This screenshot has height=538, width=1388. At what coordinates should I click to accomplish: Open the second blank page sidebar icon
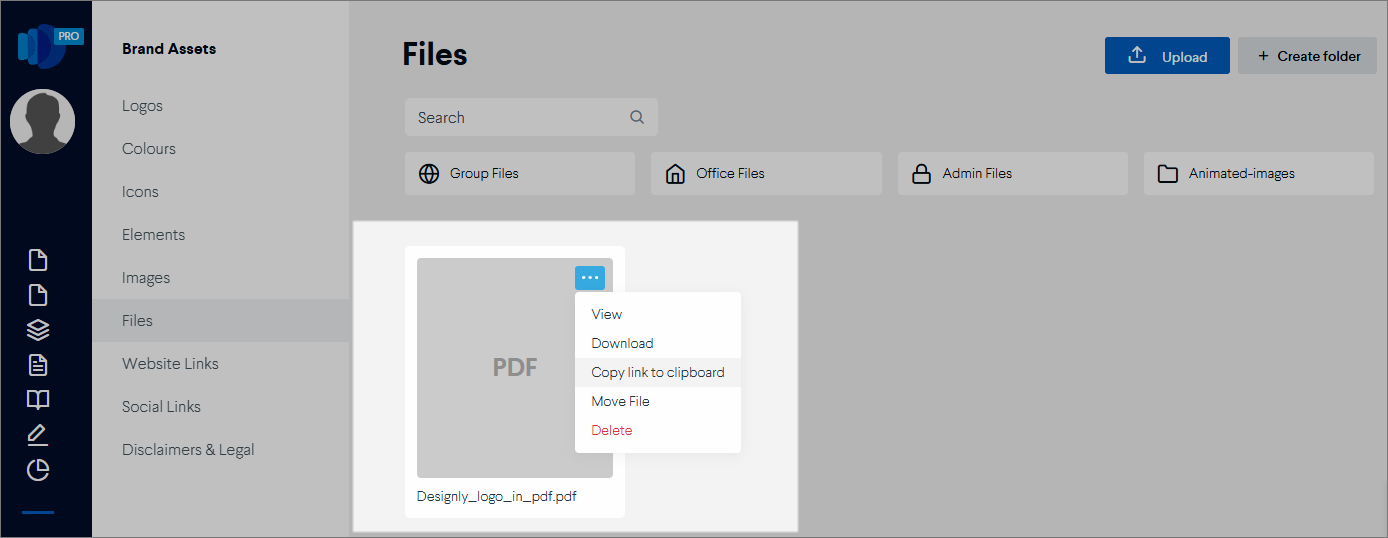tap(38, 295)
